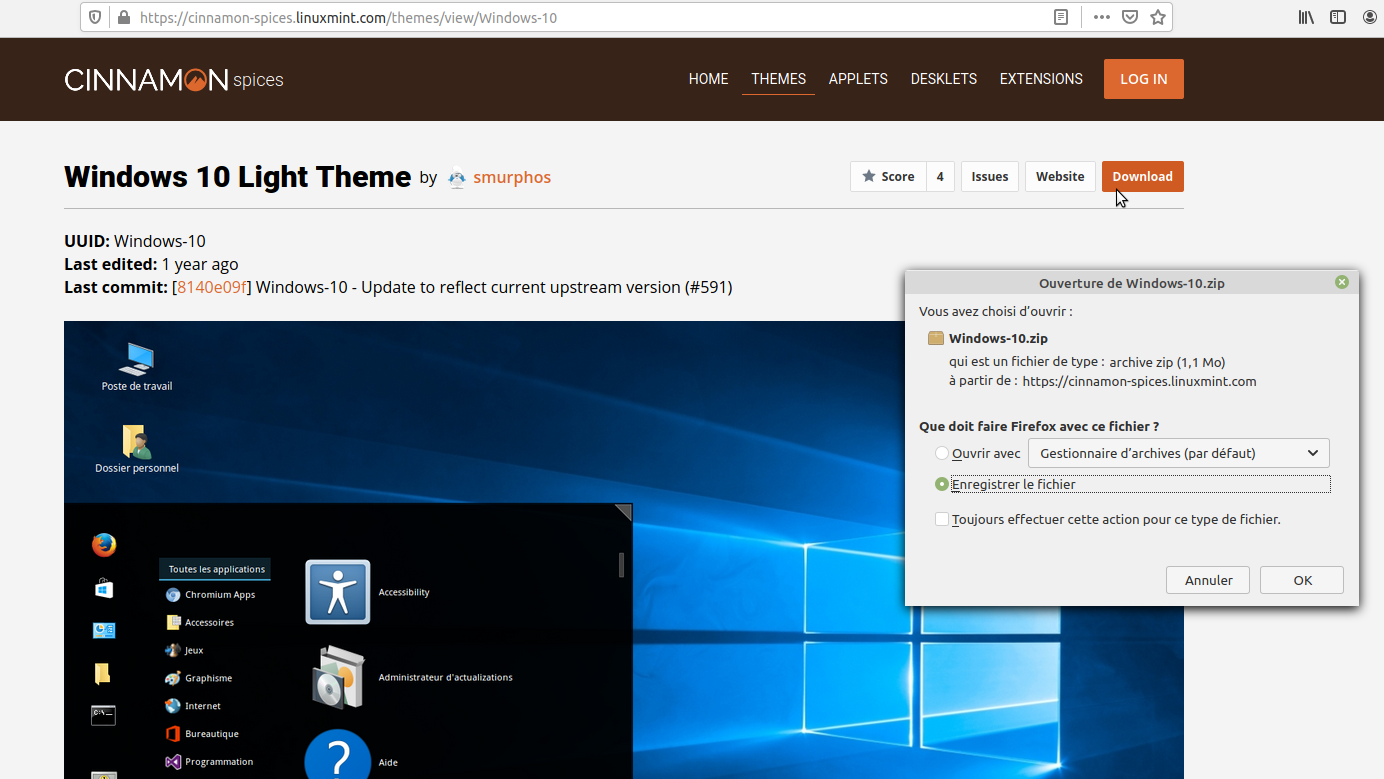
Task: Toggle the sidebar icon in toolbar
Action: [1337, 17]
